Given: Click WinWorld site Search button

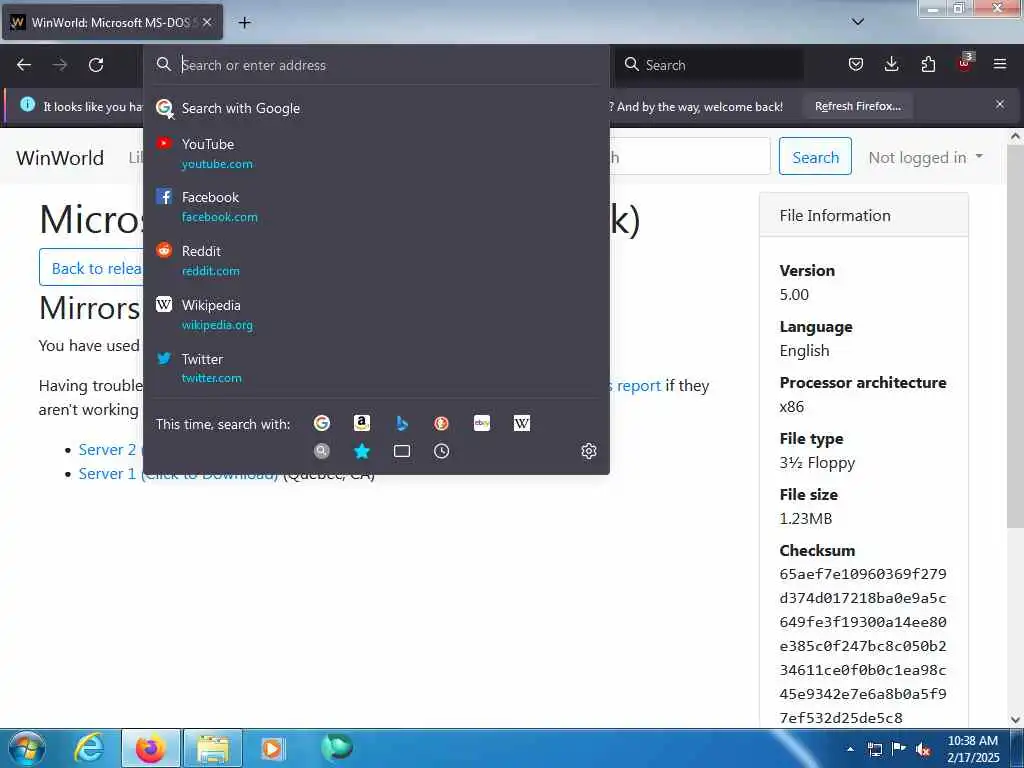Looking at the screenshot, I should click(x=815, y=157).
